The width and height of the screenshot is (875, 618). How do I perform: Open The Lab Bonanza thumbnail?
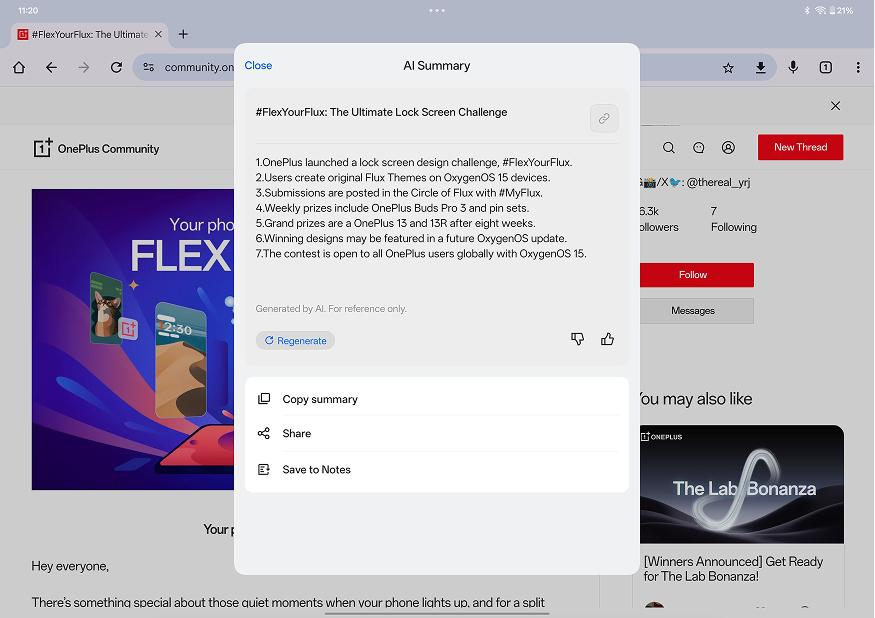[x=741, y=485]
